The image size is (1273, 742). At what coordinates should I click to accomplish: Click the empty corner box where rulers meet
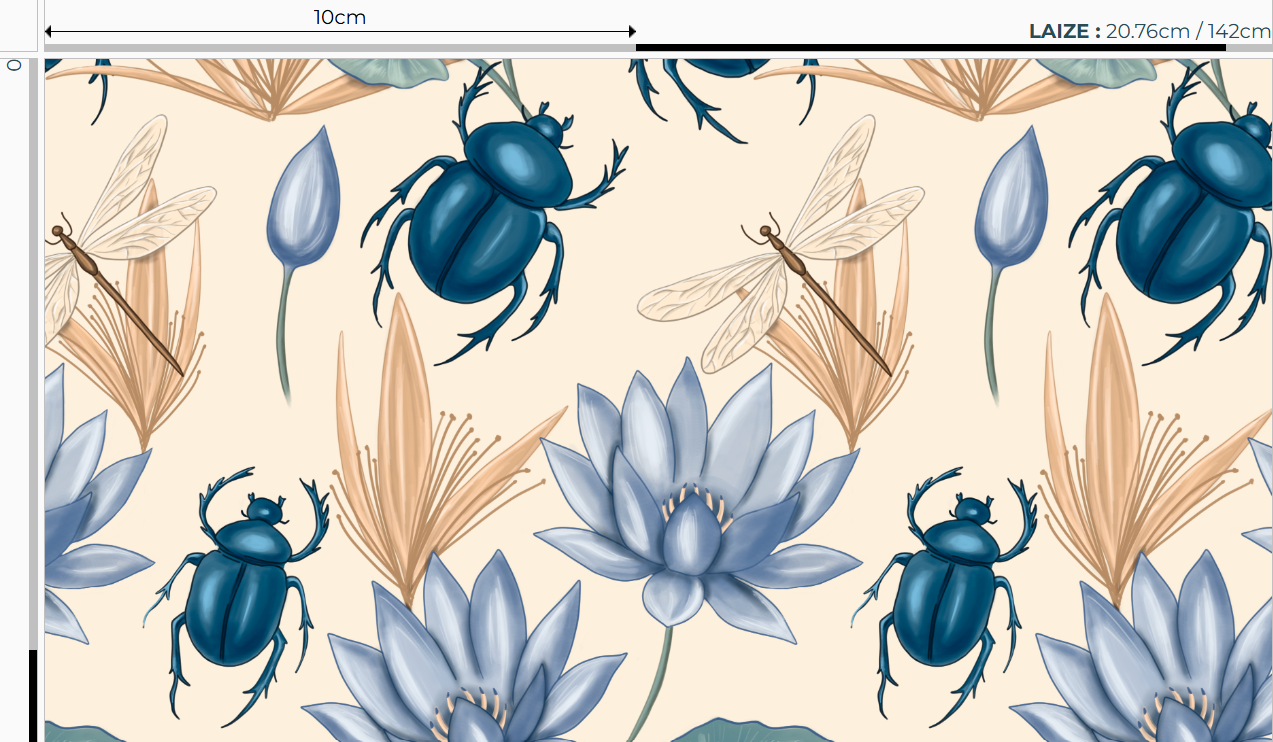click(18, 25)
